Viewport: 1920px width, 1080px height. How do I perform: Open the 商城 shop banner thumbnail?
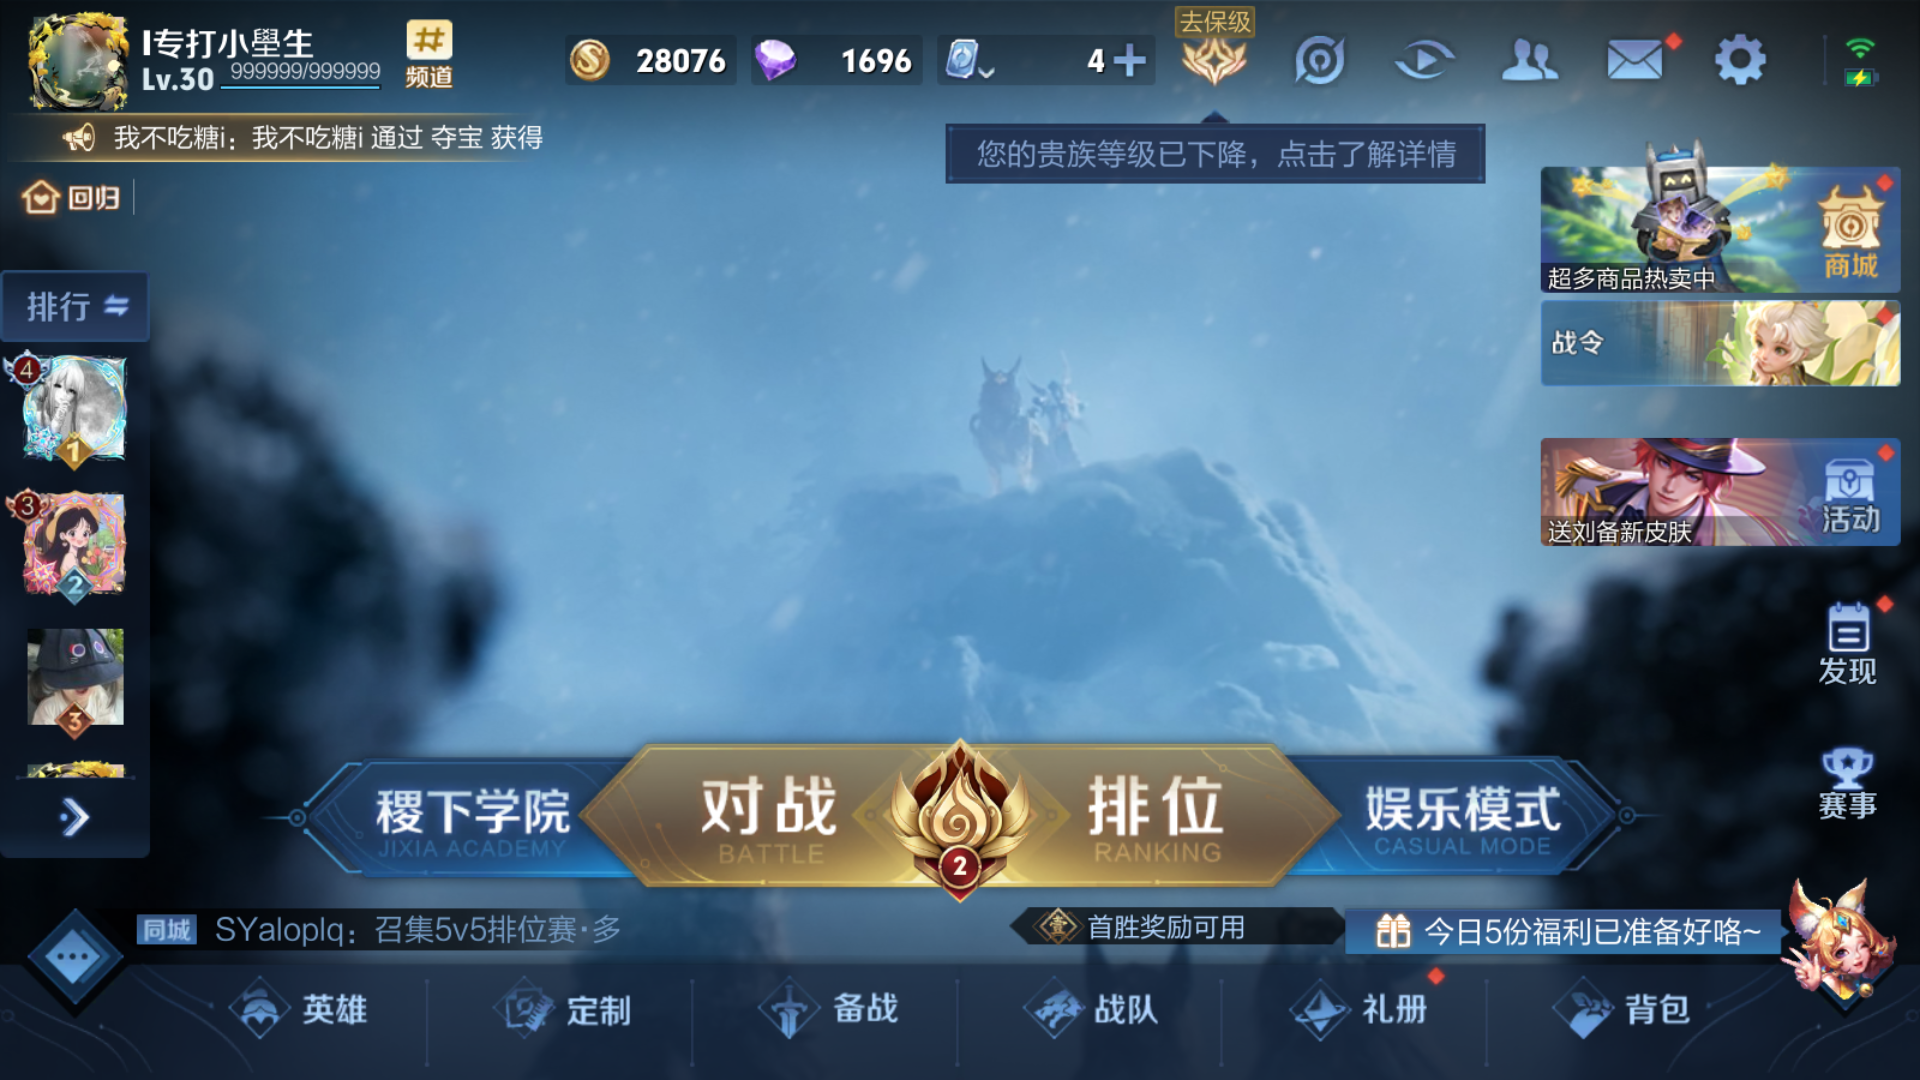coord(1720,230)
